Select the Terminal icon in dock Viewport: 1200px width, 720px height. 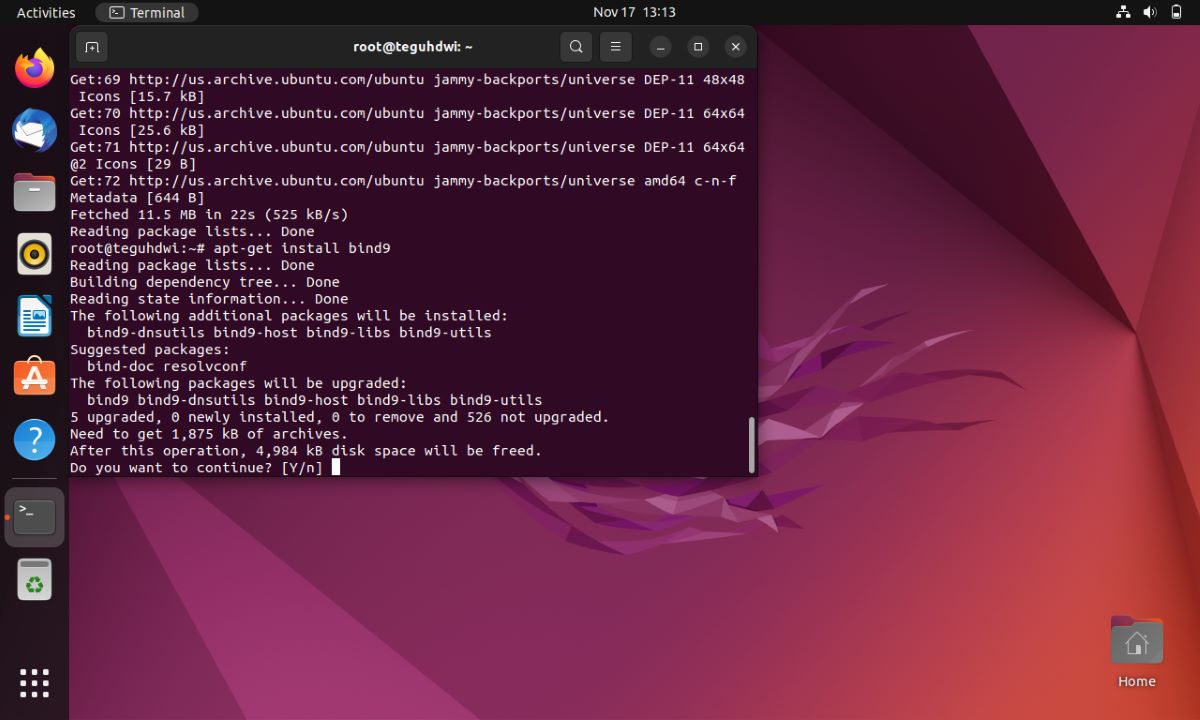click(34, 517)
